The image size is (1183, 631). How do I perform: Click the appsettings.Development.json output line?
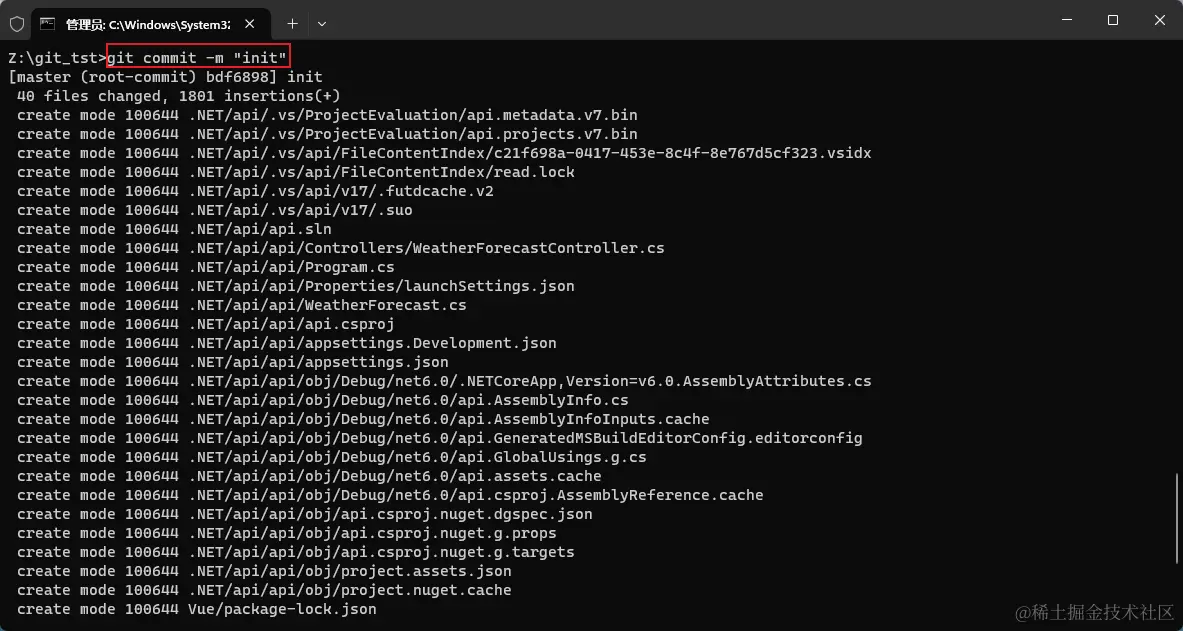(286, 343)
